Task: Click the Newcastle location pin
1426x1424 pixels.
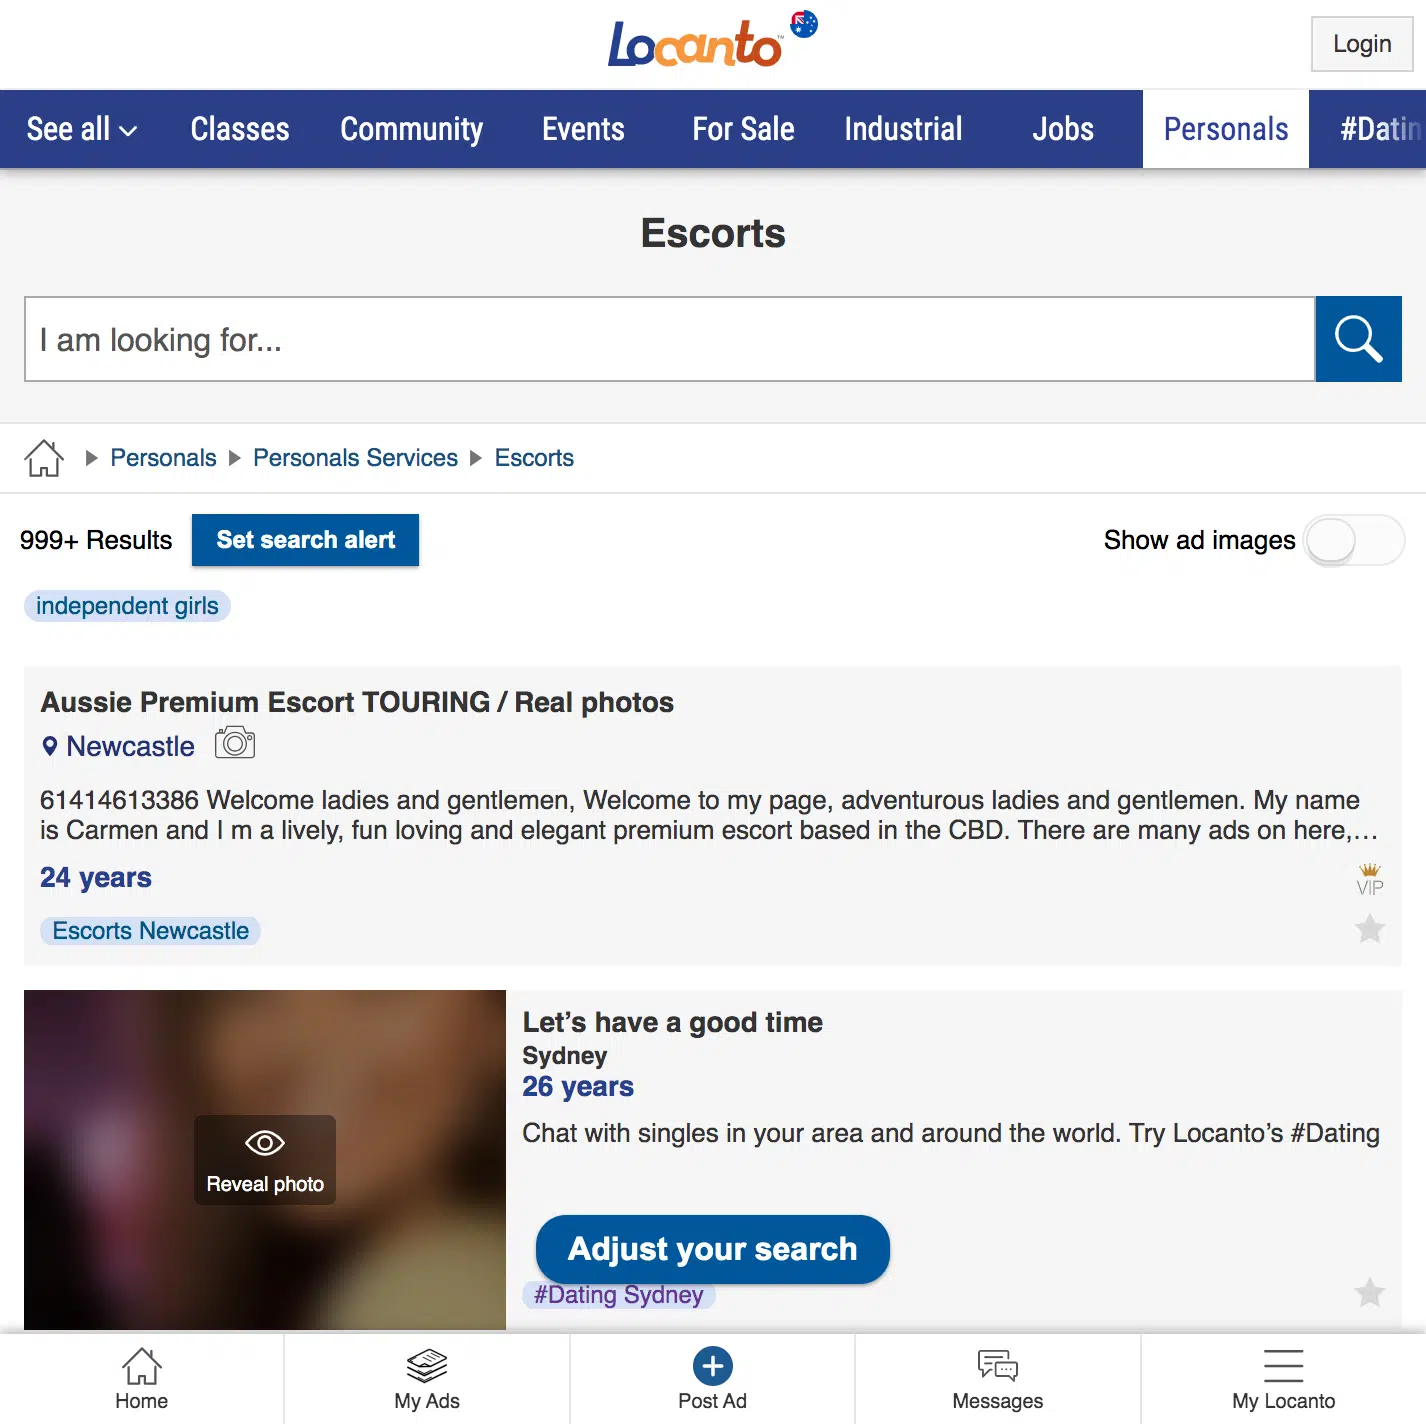Action: (50, 746)
